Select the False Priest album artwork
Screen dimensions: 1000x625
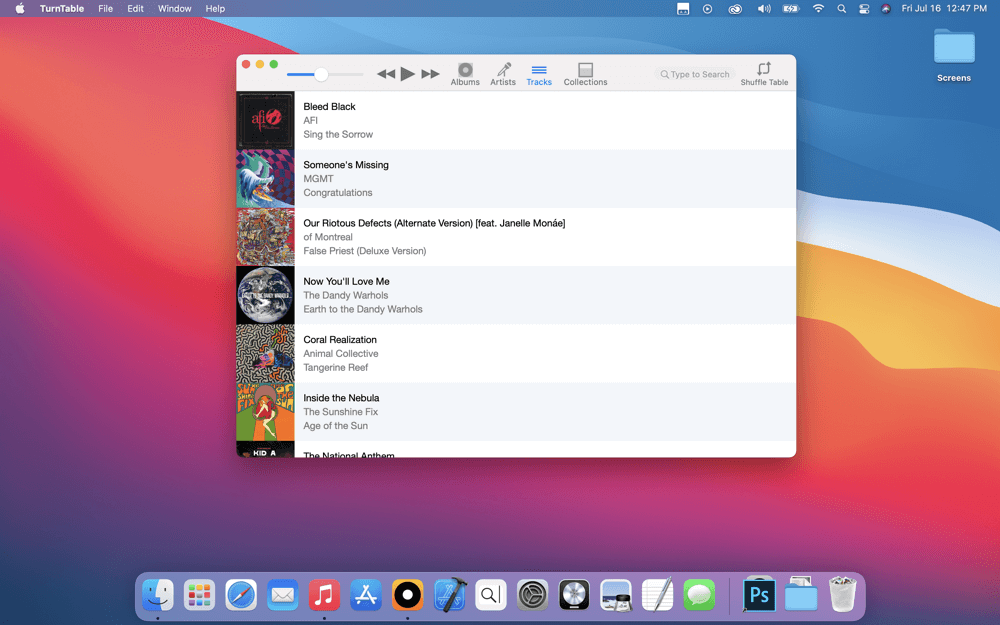pyautogui.click(x=265, y=237)
